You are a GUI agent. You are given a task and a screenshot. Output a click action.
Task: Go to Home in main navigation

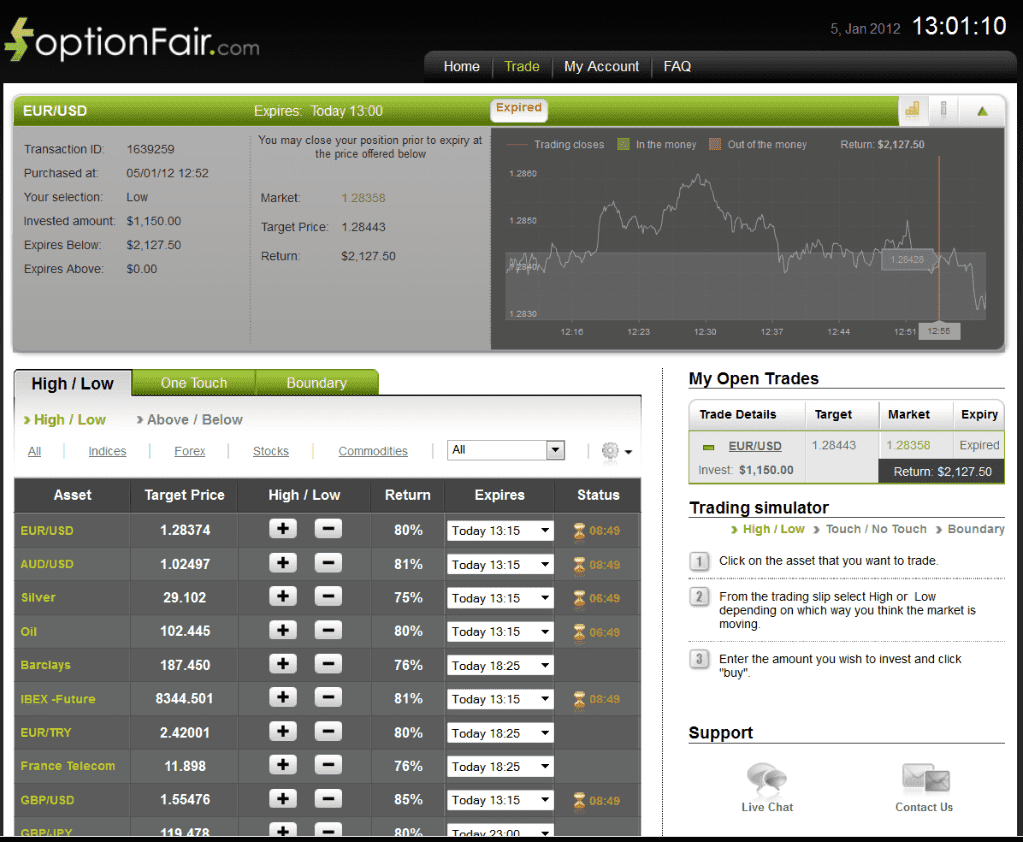click(461, 67)
